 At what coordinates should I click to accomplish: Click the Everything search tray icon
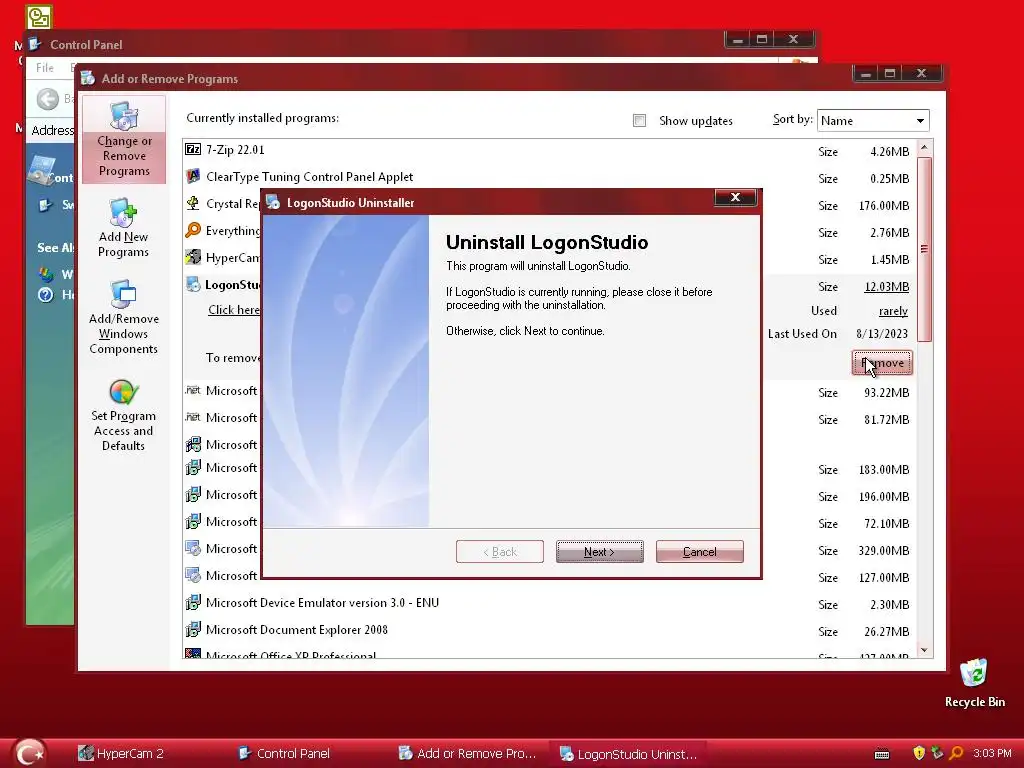coord(956,753)
